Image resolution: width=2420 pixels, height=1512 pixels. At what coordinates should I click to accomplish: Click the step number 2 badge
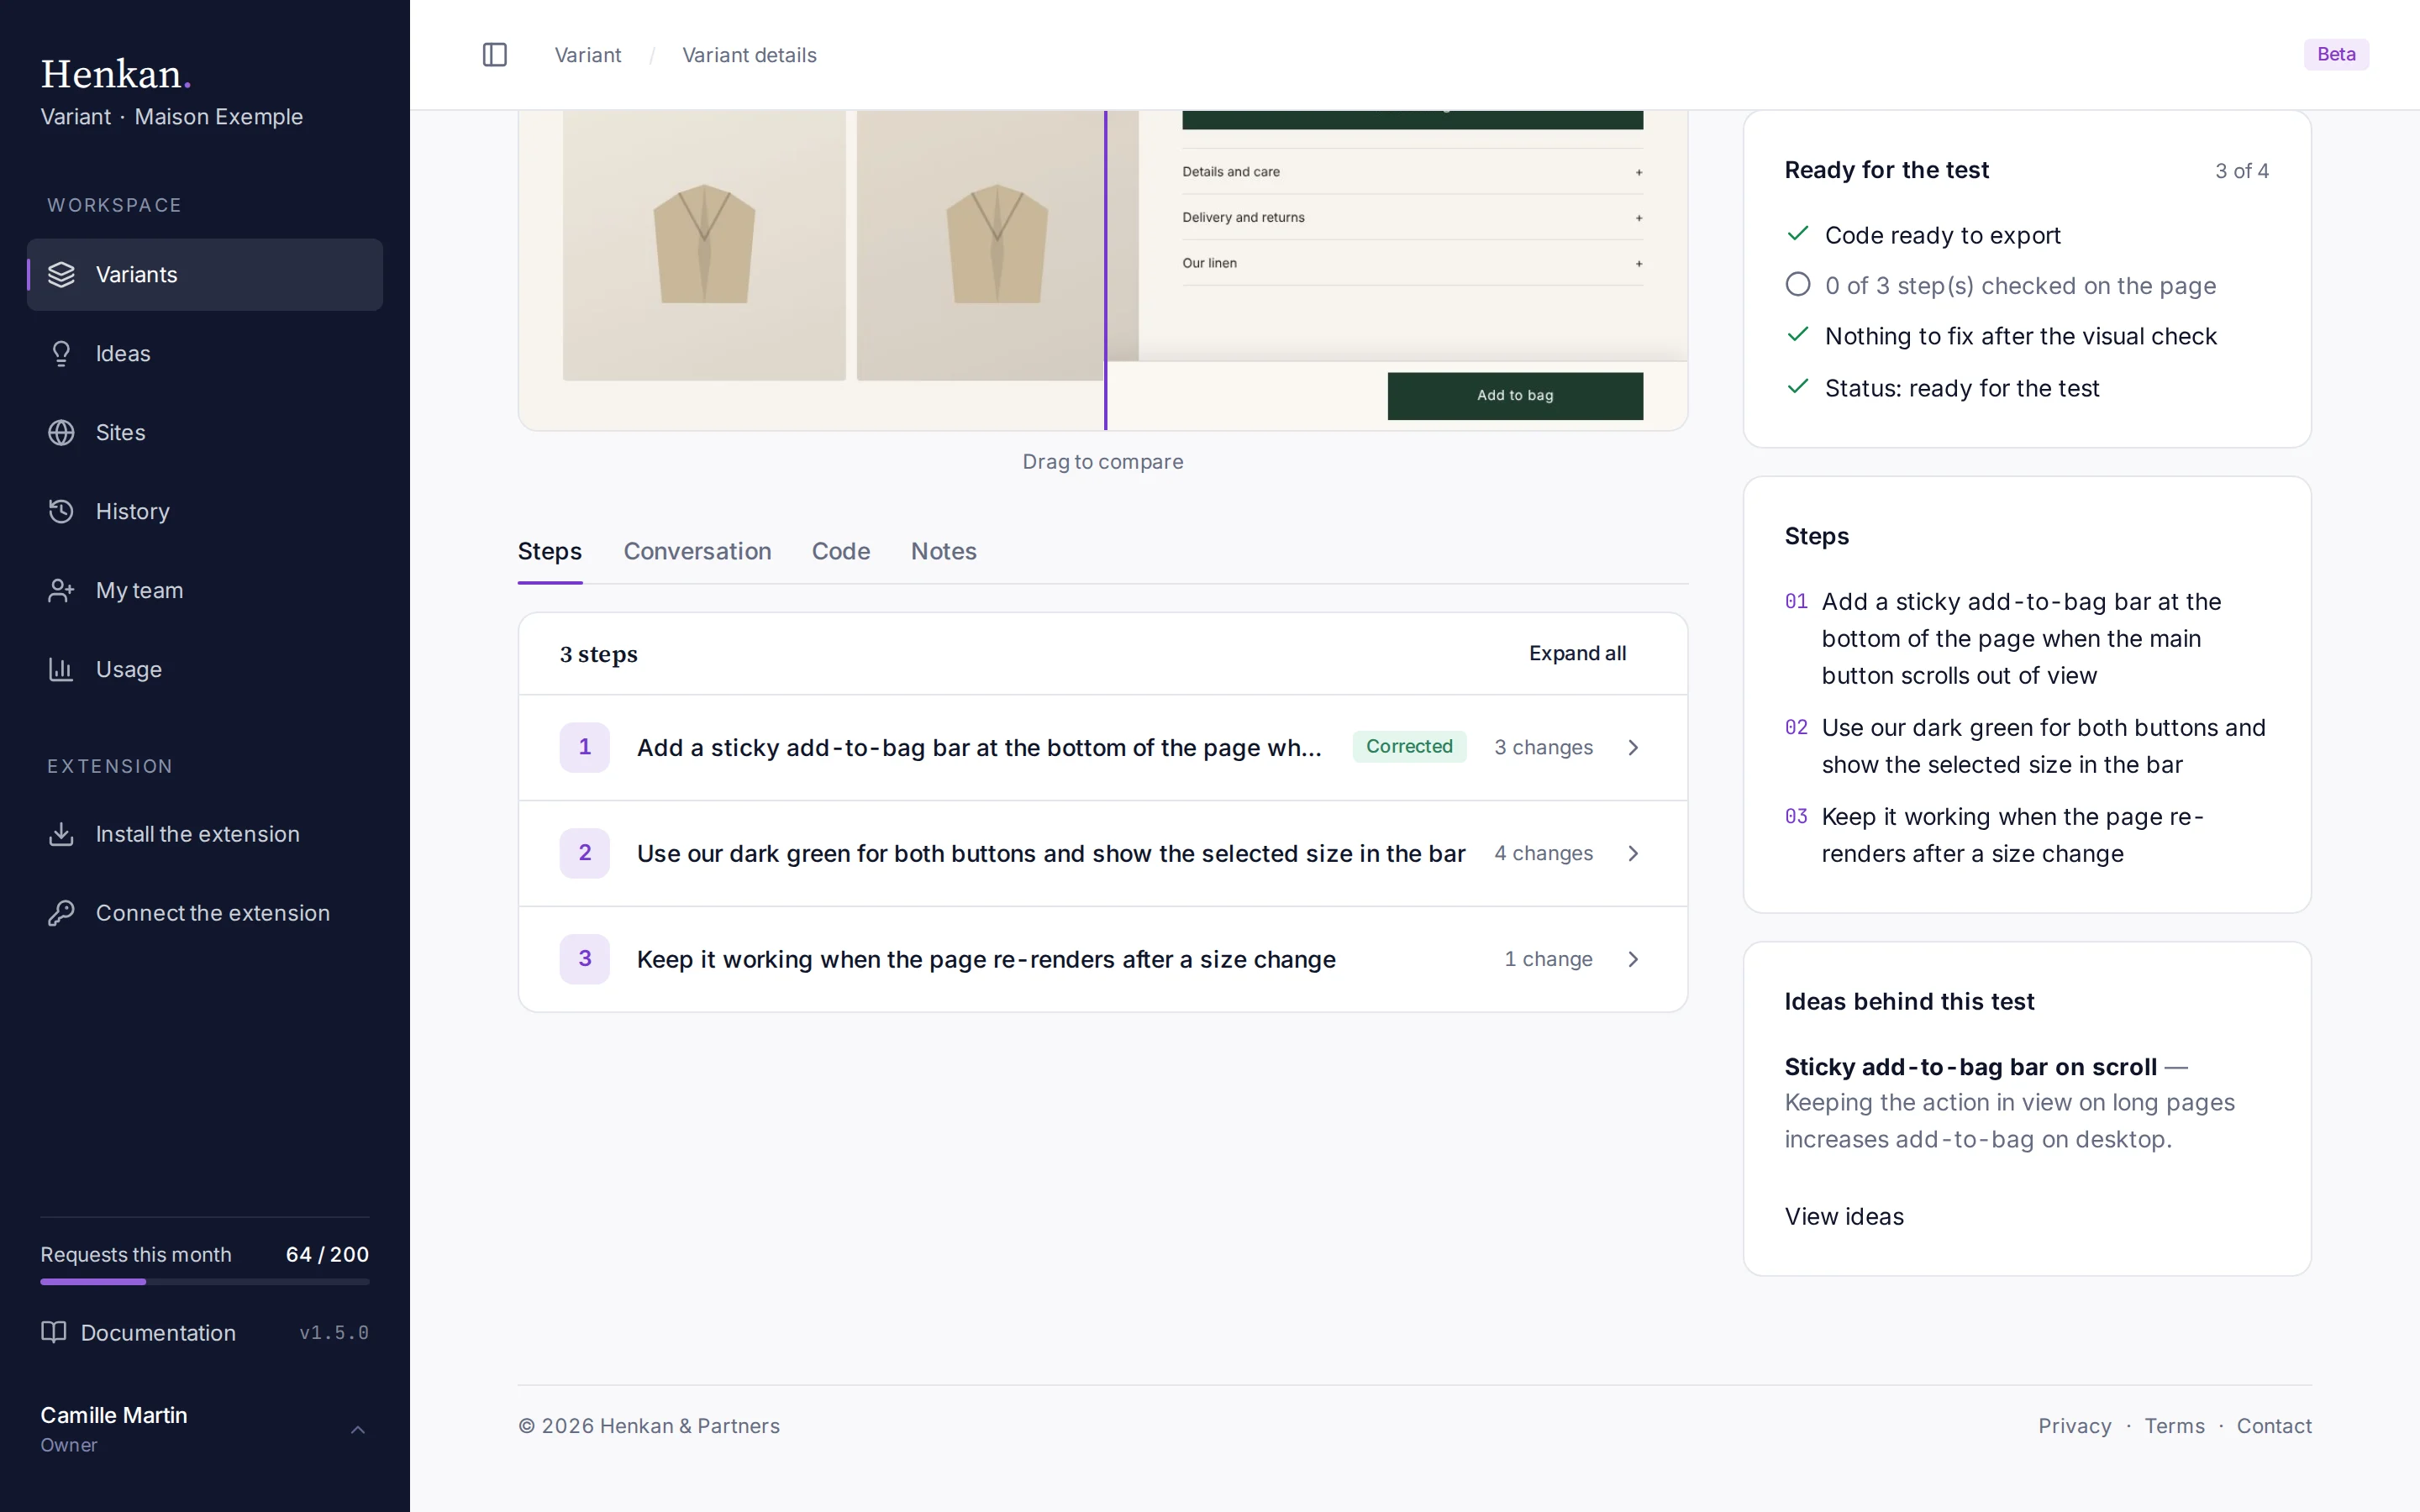pos(585,854)
